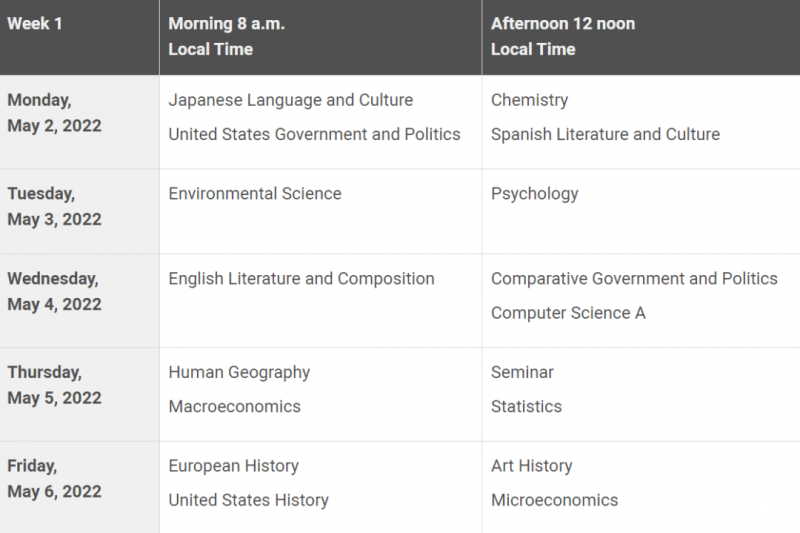
Task: Select the Chemistry exam entry
Action: 530,100
